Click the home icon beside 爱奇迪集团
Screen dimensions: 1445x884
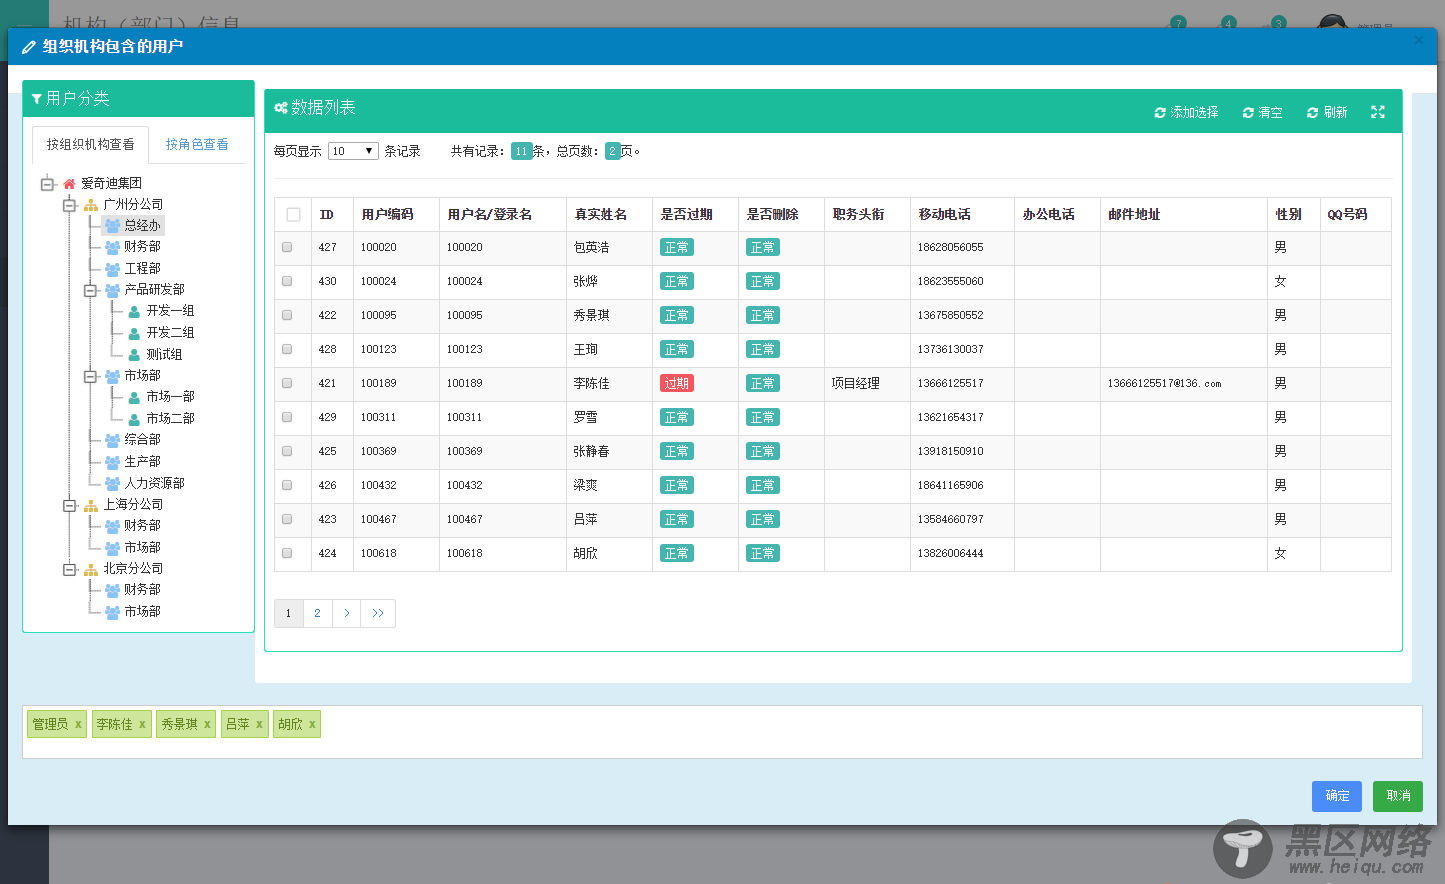click(x=69, y=184)
